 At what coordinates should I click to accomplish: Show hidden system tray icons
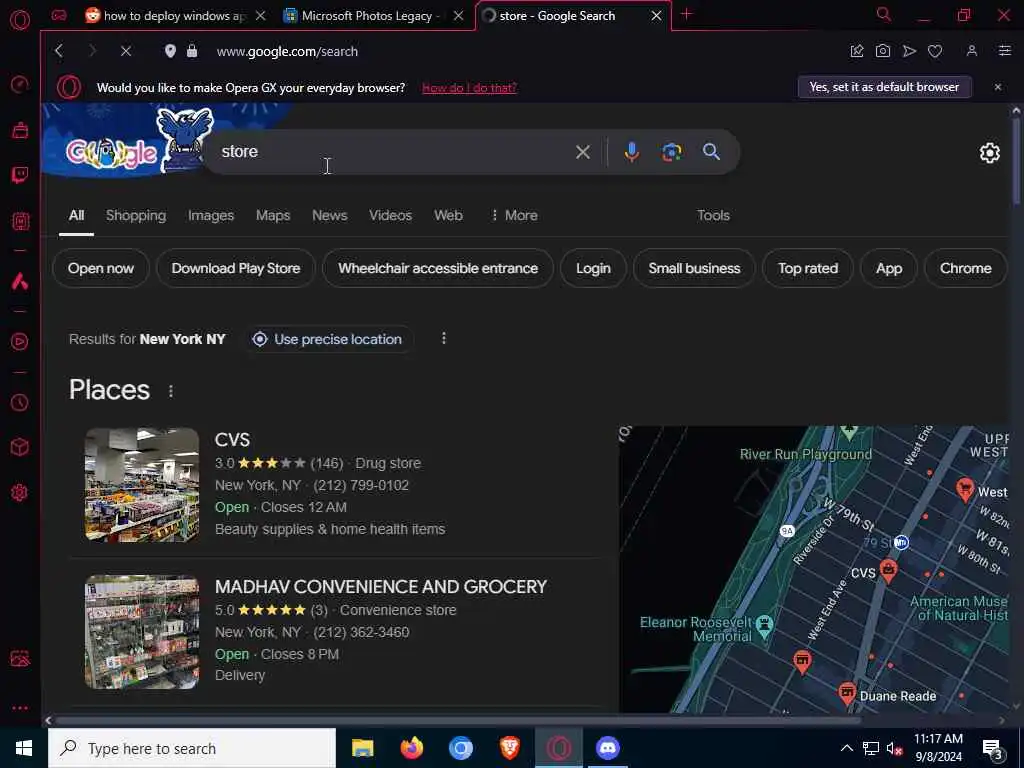click(846, 748)
